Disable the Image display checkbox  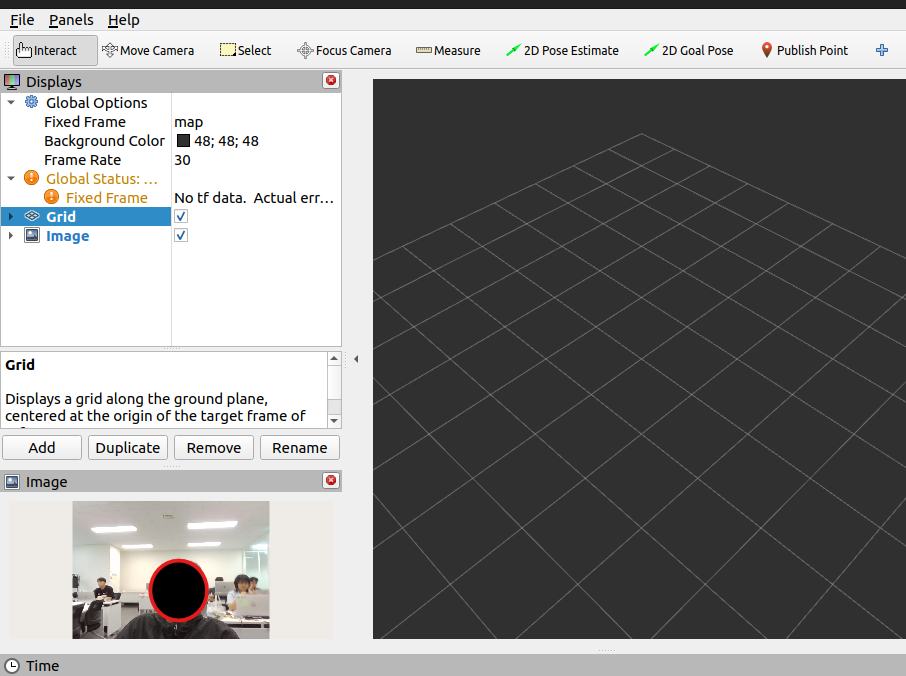pyautogui.click(x=181, y=235)
